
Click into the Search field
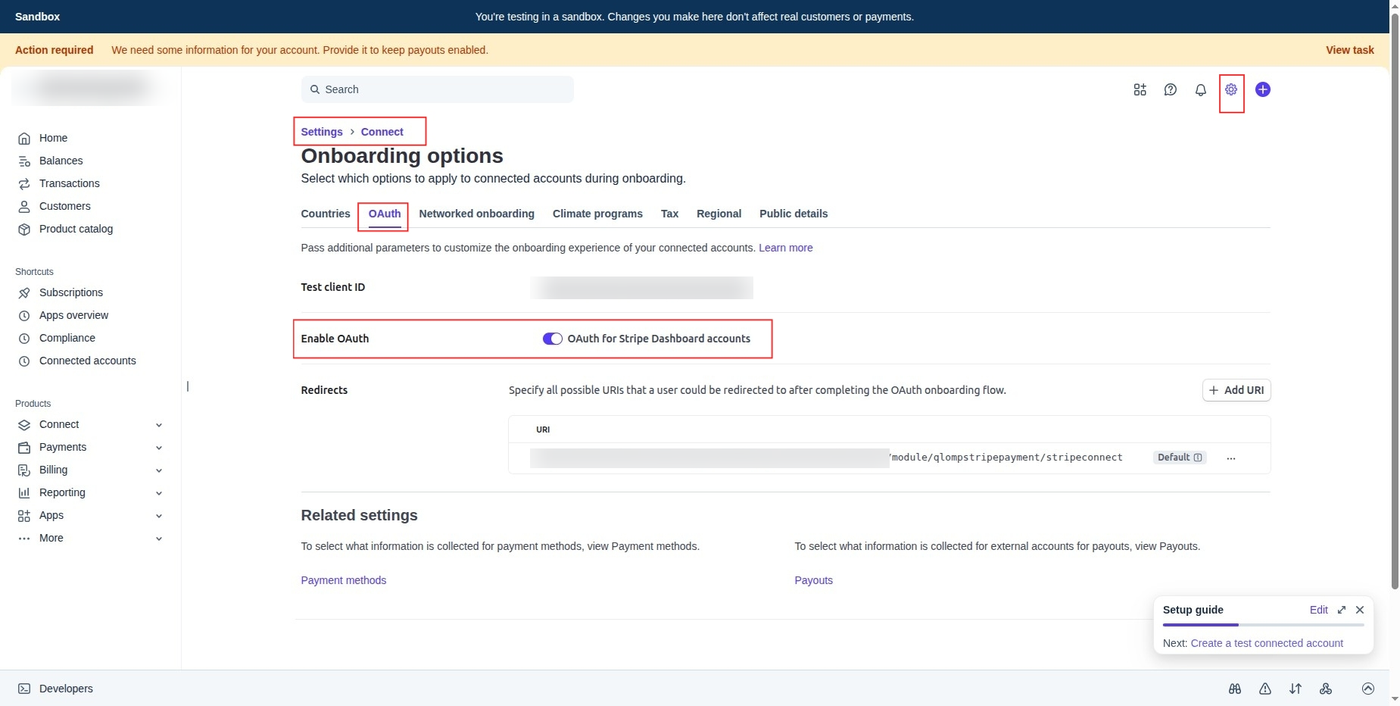tap(437, 90)
